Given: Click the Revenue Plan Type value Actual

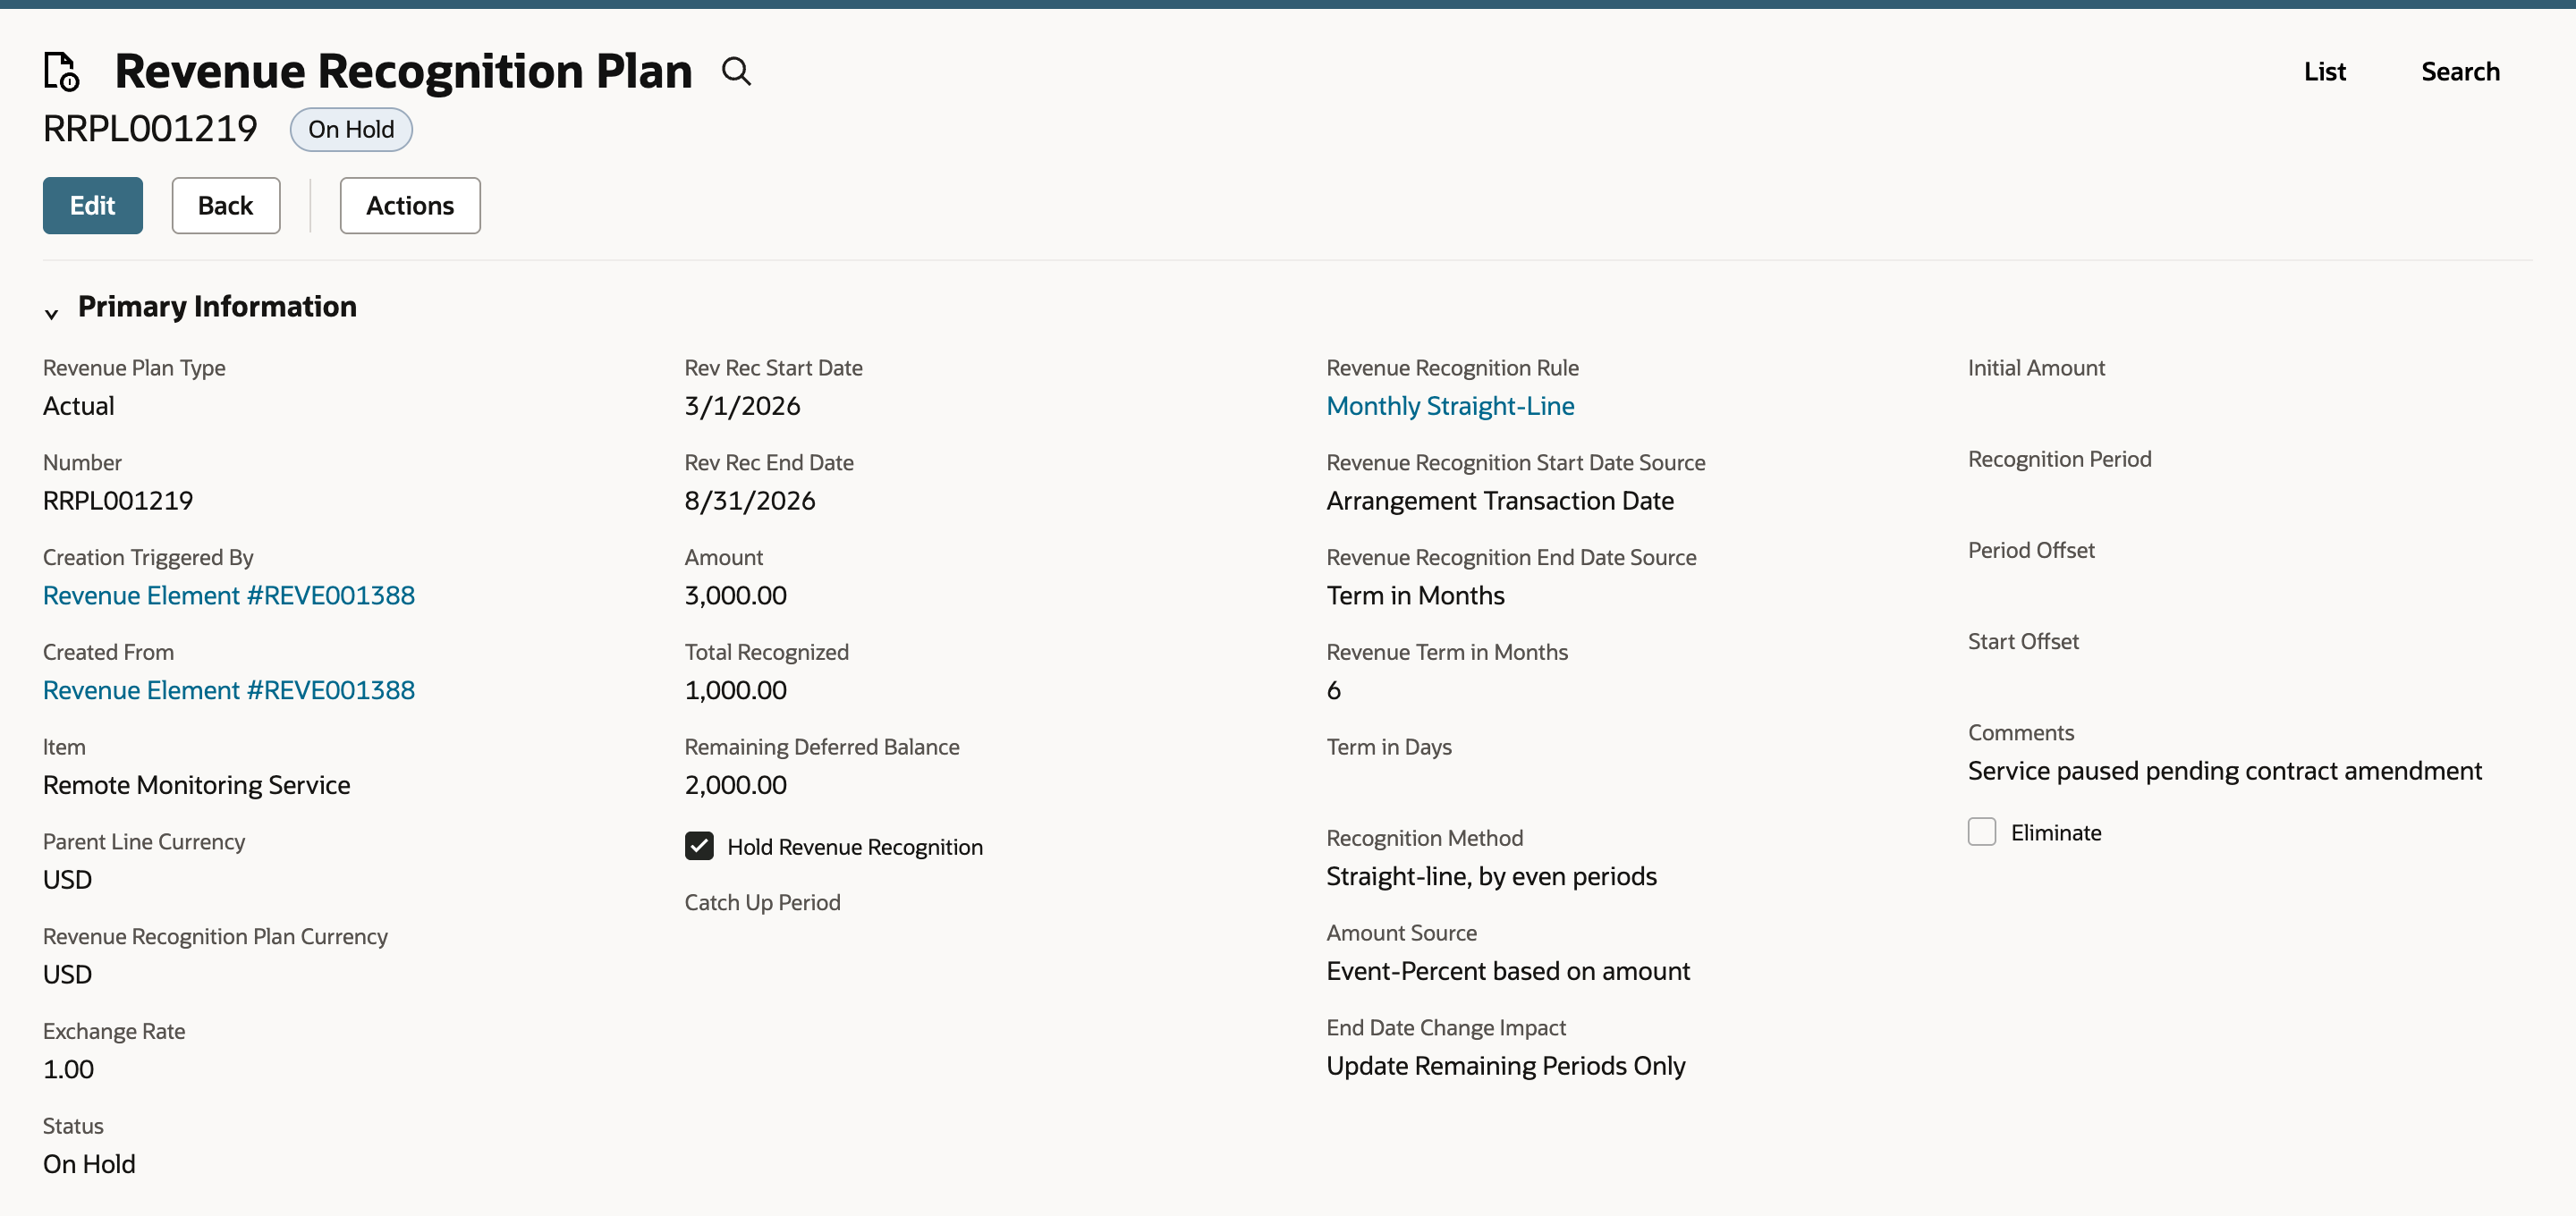Looking at the screenshot, I should click(79, 407).
